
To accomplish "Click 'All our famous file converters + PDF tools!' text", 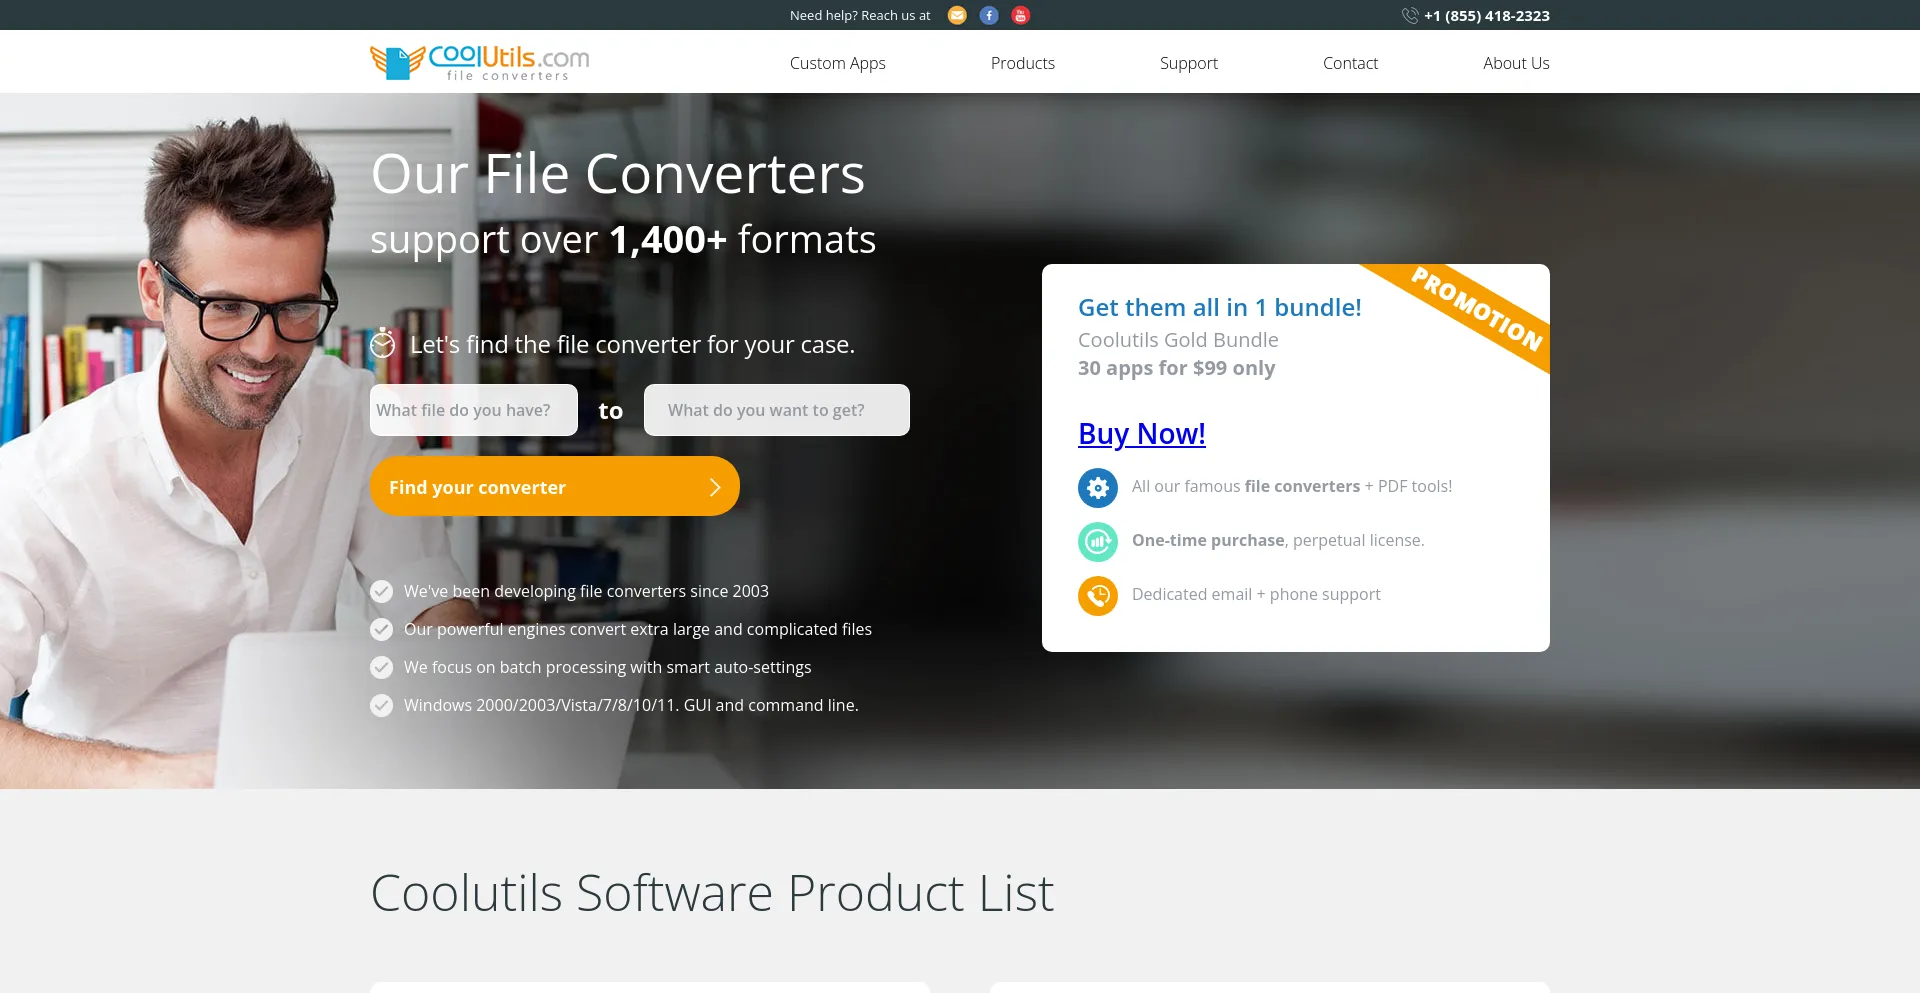I will click(1292, 486).
